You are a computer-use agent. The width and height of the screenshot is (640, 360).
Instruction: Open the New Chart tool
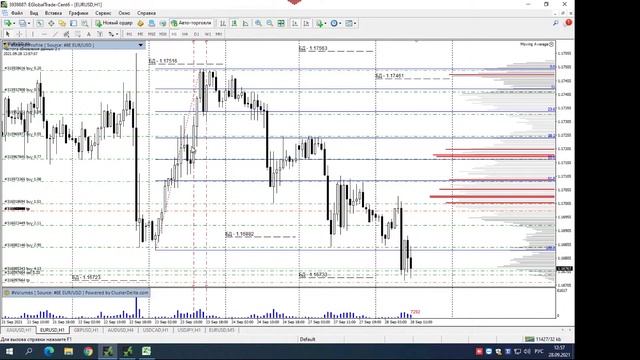7,23
